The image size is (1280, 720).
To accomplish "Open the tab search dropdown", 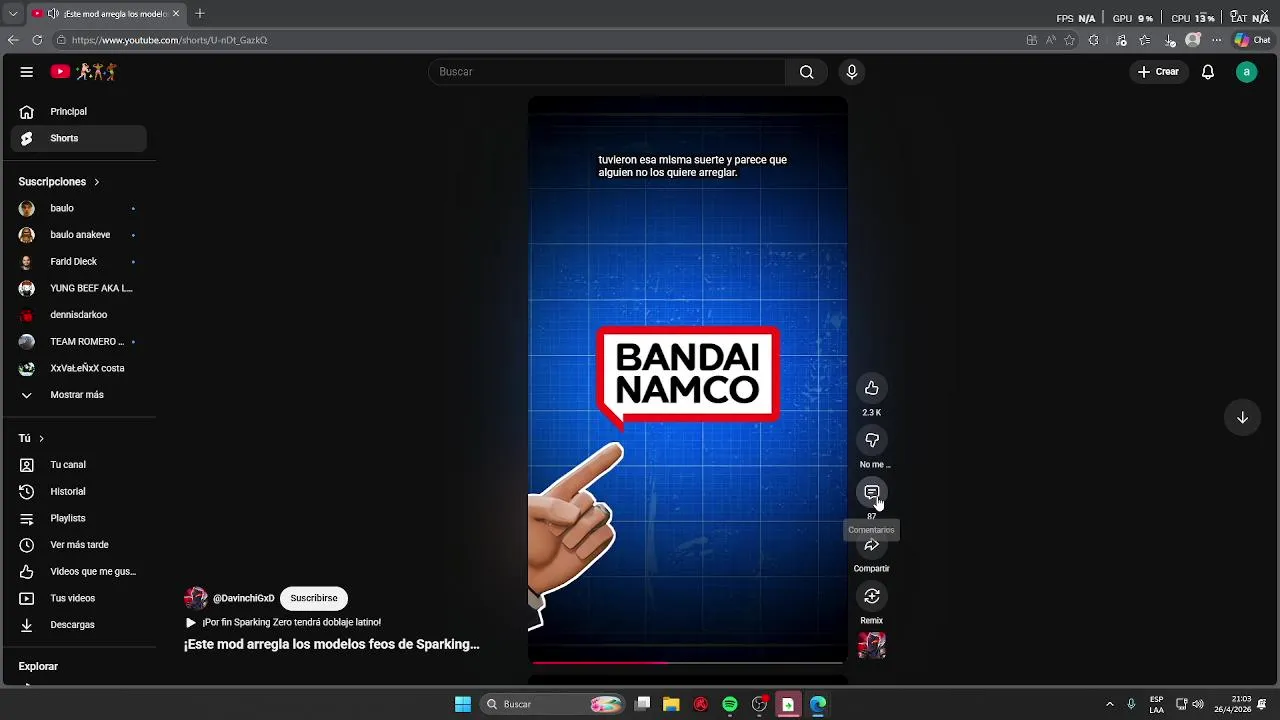I will point(13,14).
